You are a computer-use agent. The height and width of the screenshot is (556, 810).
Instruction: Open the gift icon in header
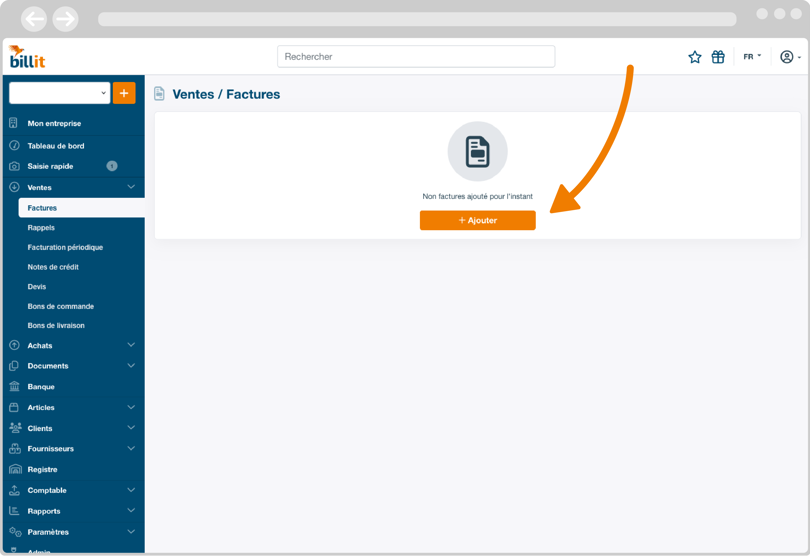tap(718, 57)
